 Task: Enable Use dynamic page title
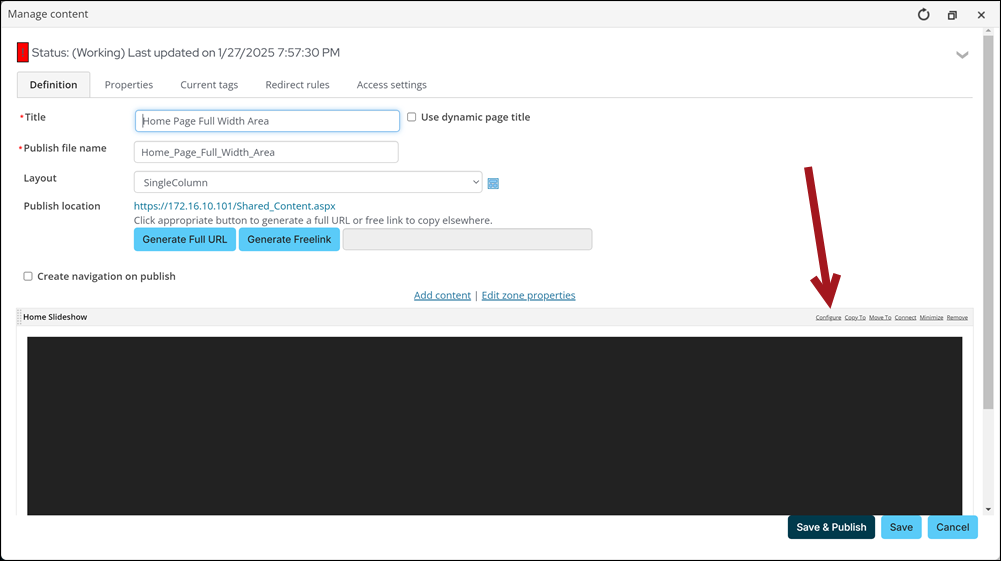(x=411, y=117)
